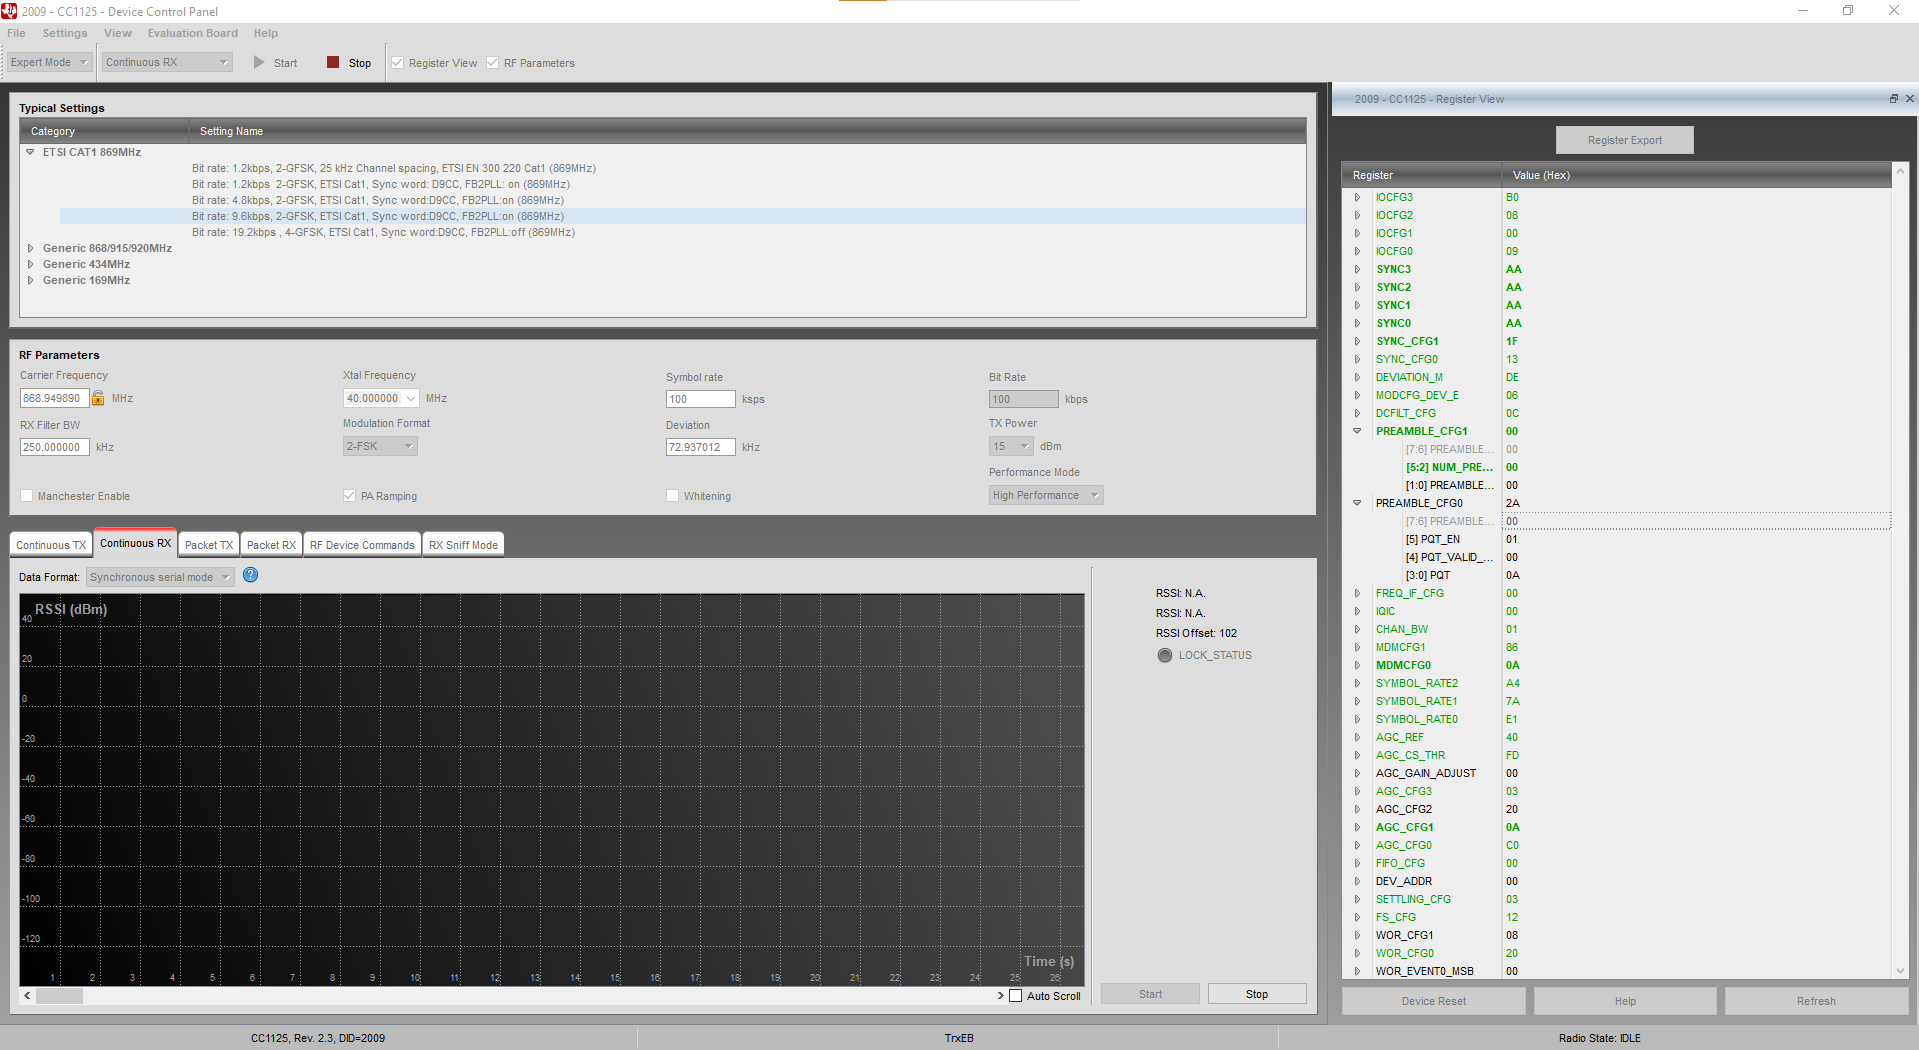Click the Start play icon in toolbar
1919x1050 pixels.
(259, 62)
